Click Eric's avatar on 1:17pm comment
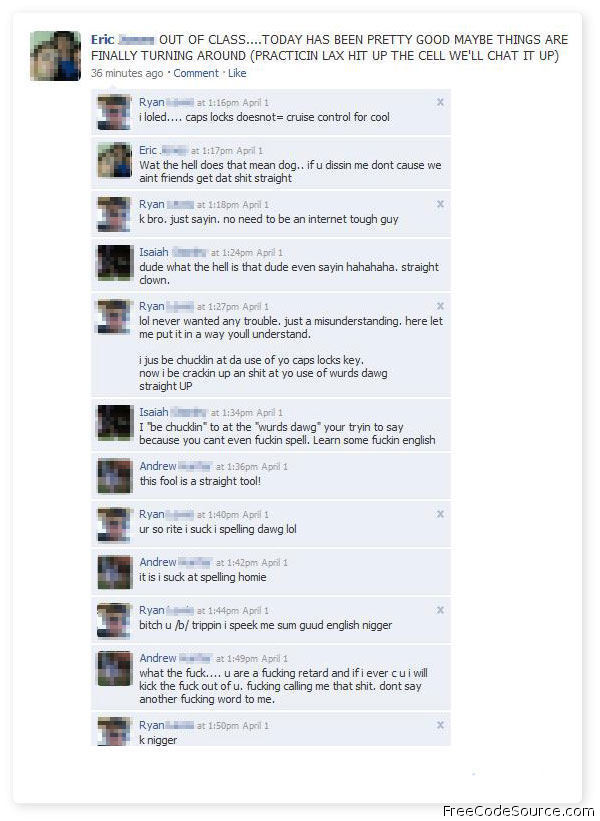 pyautogui.click(x=114, y=160)
